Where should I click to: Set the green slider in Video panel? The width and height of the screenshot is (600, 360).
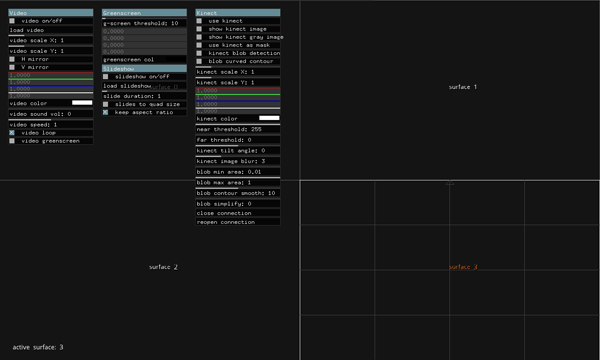coord(51,82)
